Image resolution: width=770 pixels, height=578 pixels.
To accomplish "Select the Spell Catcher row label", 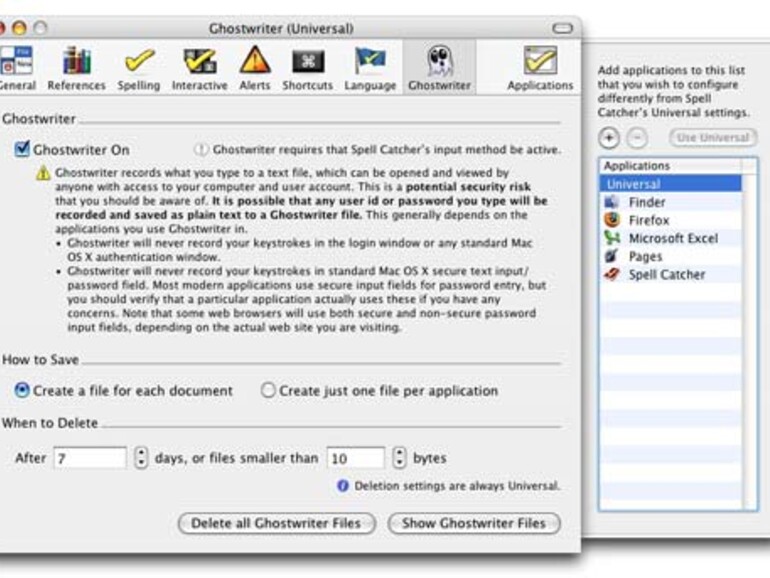I will 667,275.
